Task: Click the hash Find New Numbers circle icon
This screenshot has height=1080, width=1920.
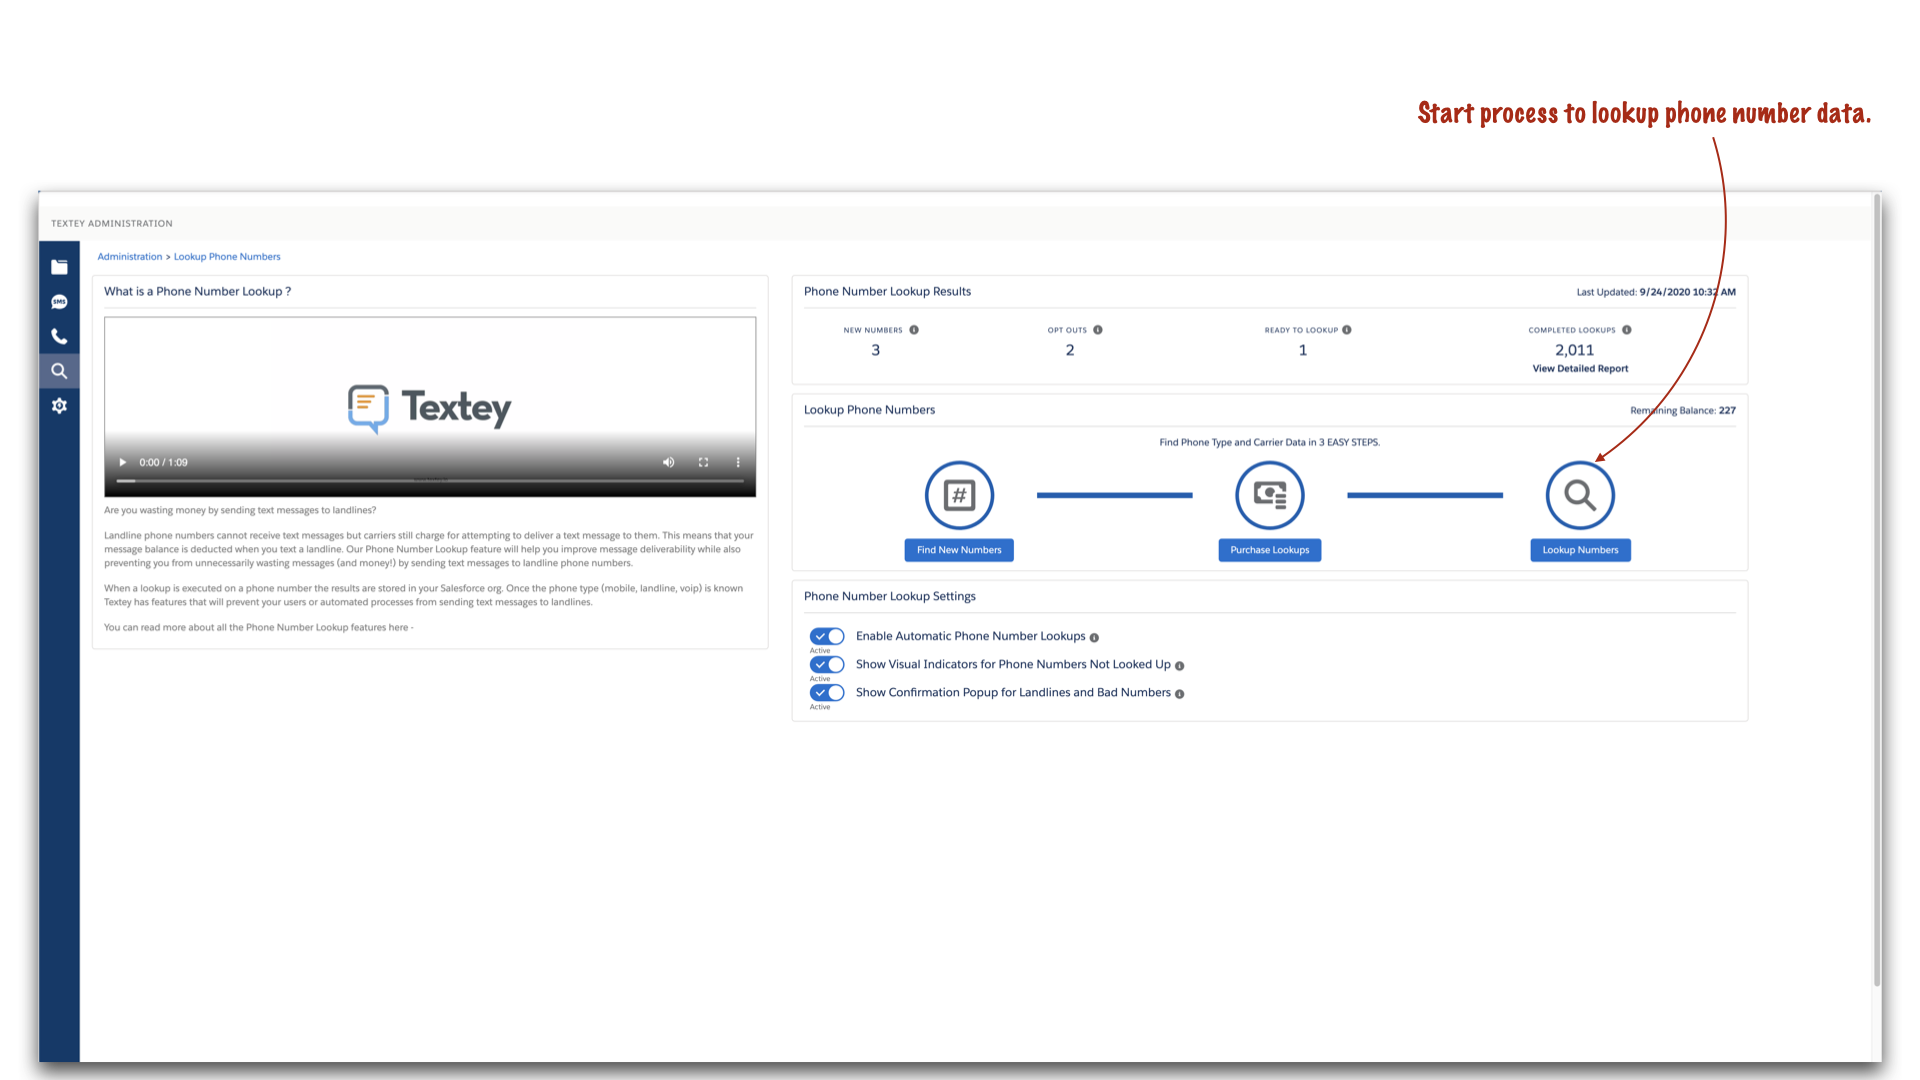Action: pos(959,495)
